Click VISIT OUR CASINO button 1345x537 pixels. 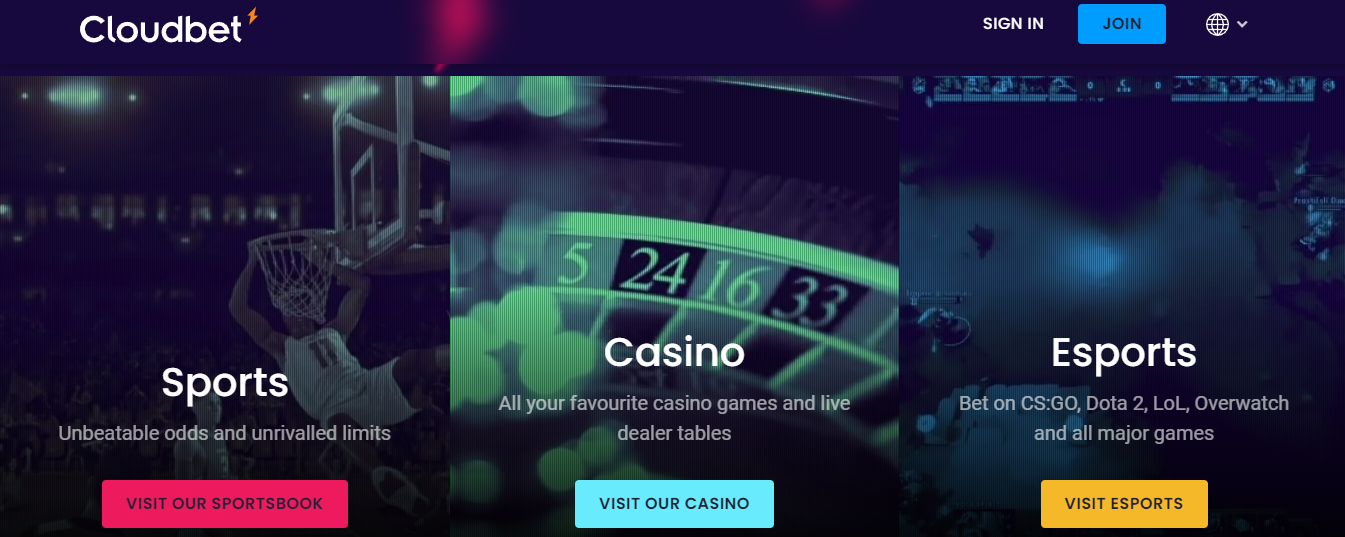click(x=674, y=504)
